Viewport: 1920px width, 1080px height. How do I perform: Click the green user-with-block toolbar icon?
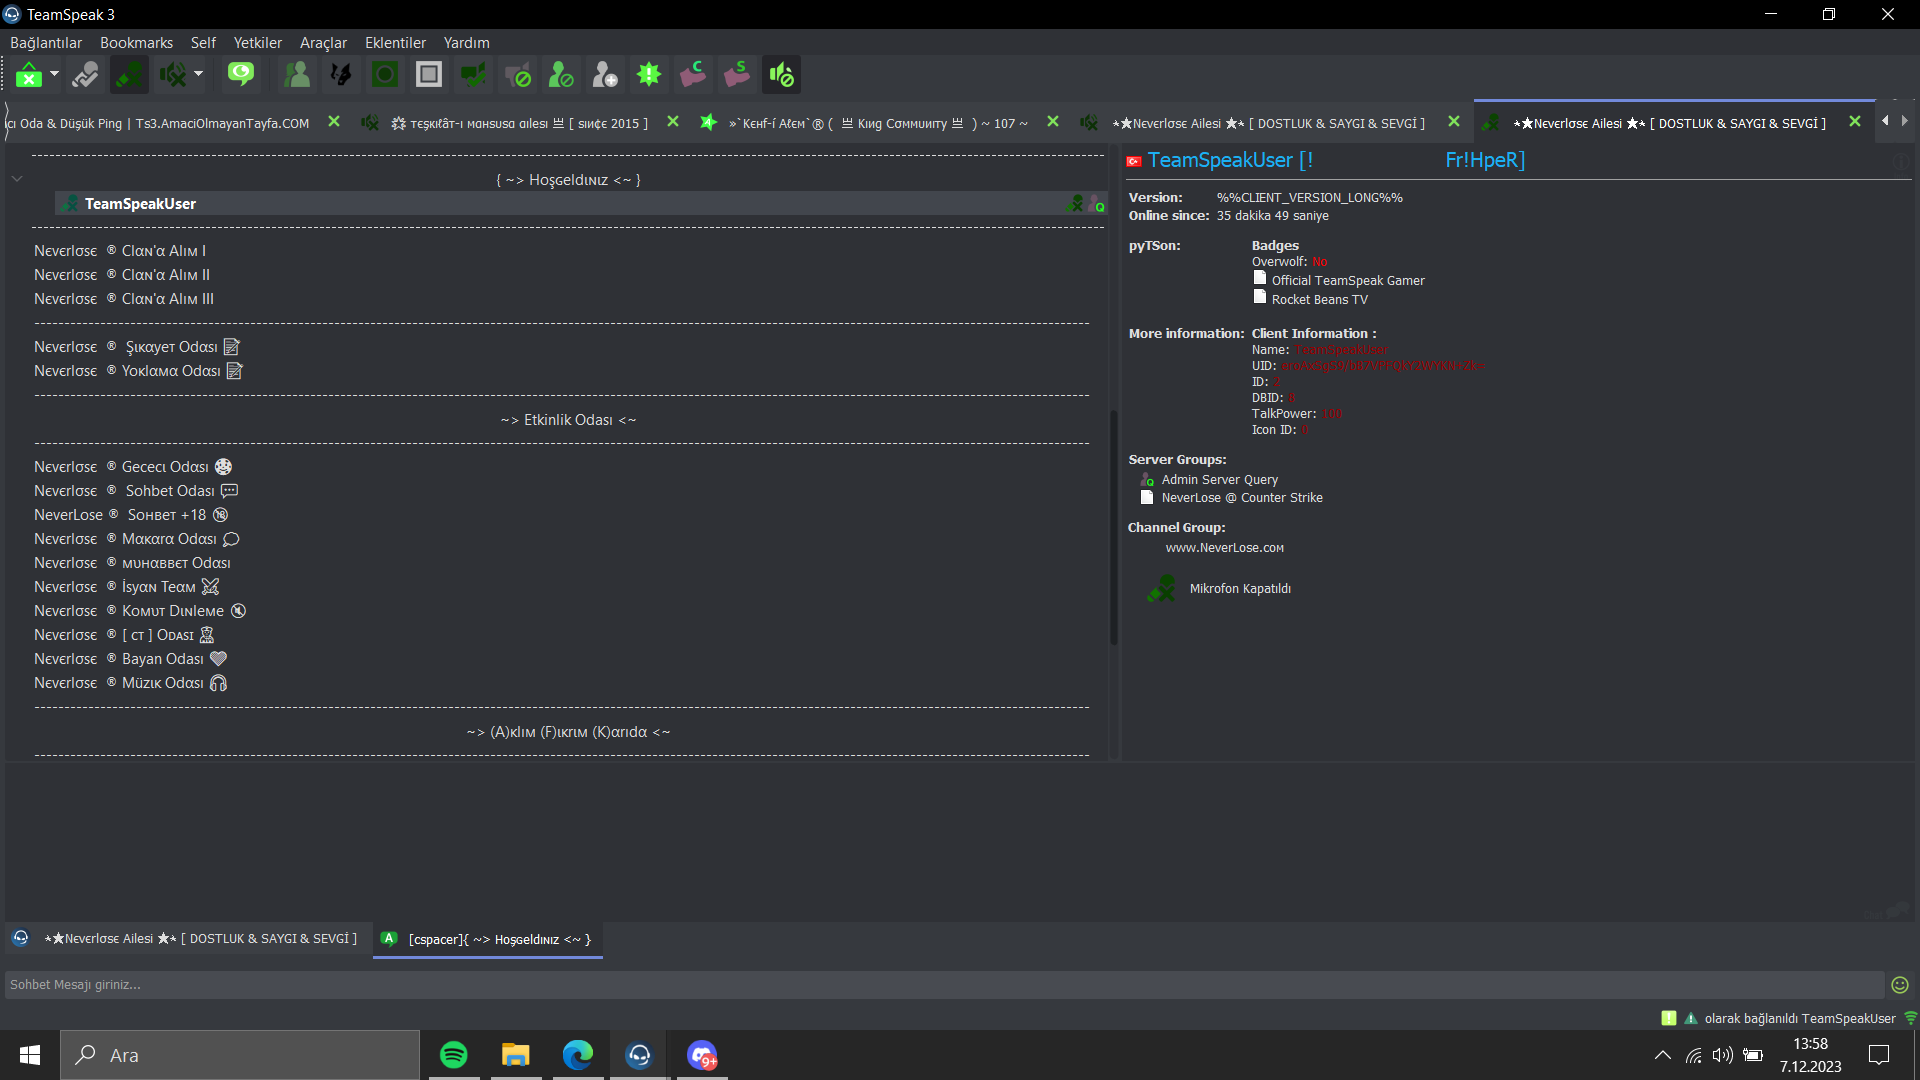point(561,75)
